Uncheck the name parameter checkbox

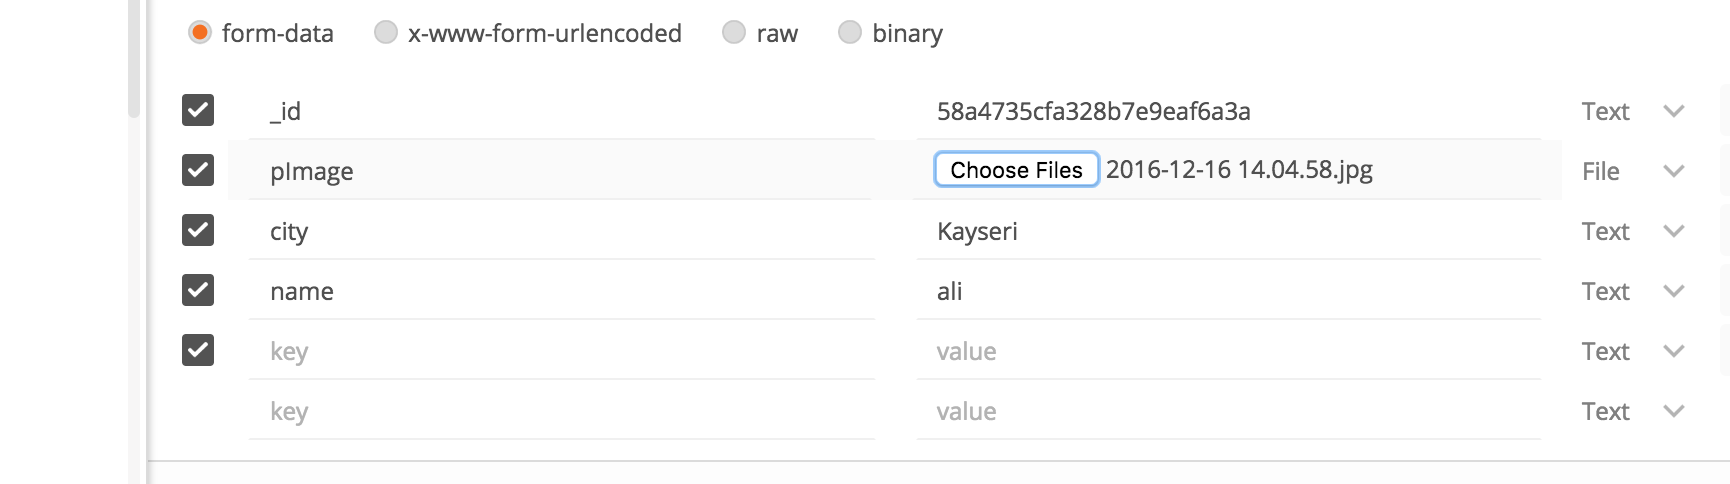click(198, 290)
